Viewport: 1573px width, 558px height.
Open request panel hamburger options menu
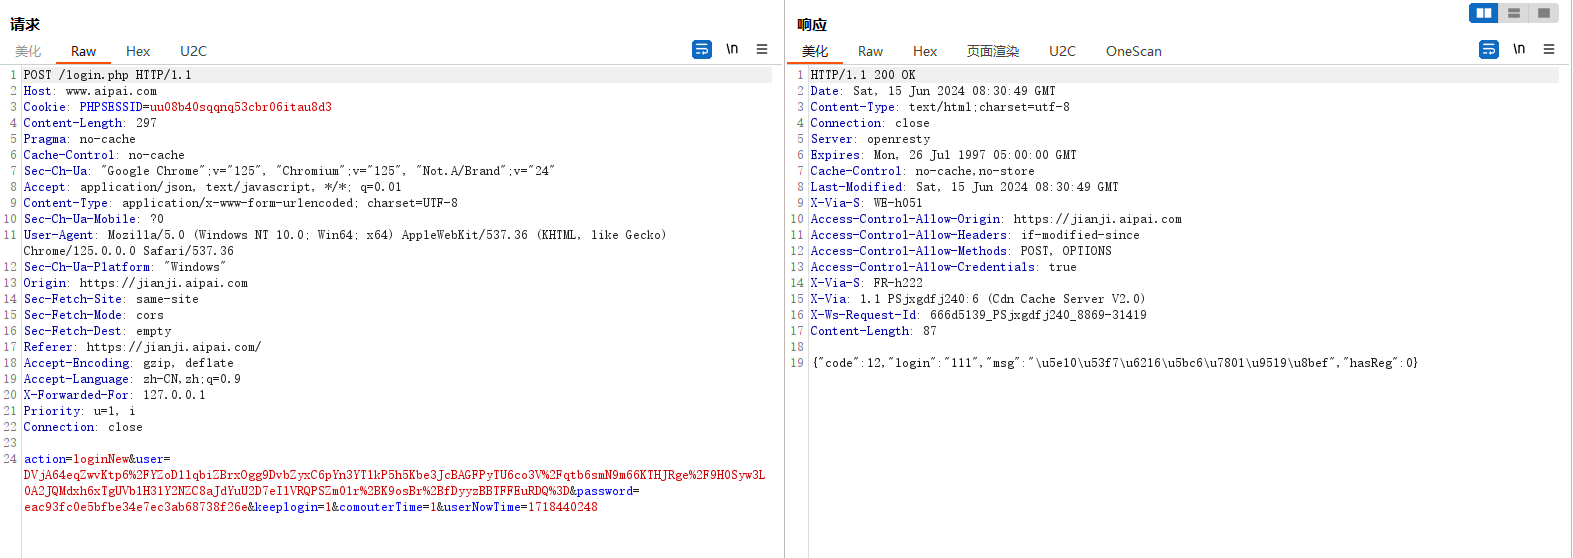pos(762,49)
